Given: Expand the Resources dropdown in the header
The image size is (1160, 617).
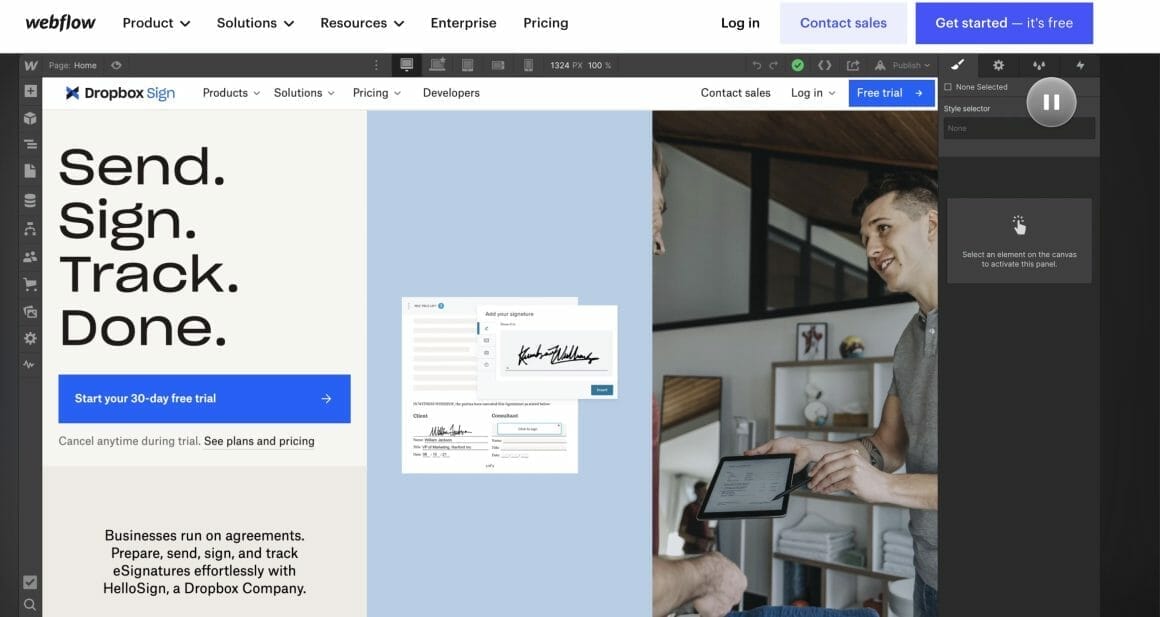Looking at the screenshot, I should point(362,23).
